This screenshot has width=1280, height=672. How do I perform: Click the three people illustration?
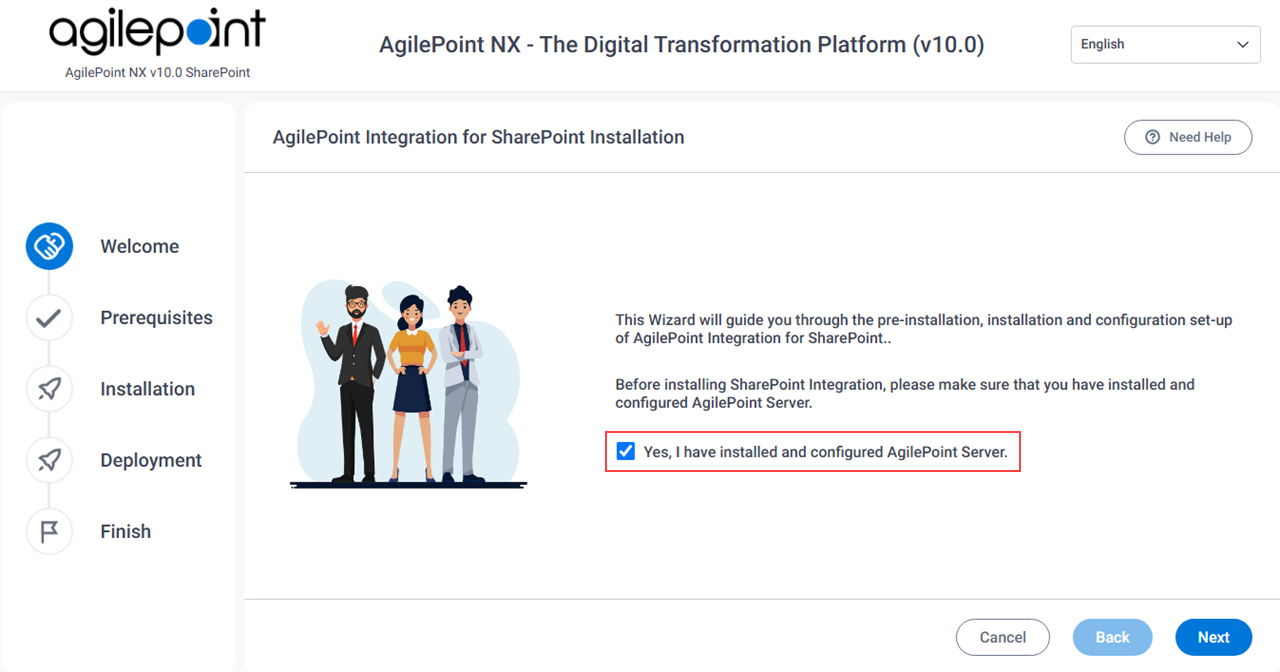tap(408, 386)
